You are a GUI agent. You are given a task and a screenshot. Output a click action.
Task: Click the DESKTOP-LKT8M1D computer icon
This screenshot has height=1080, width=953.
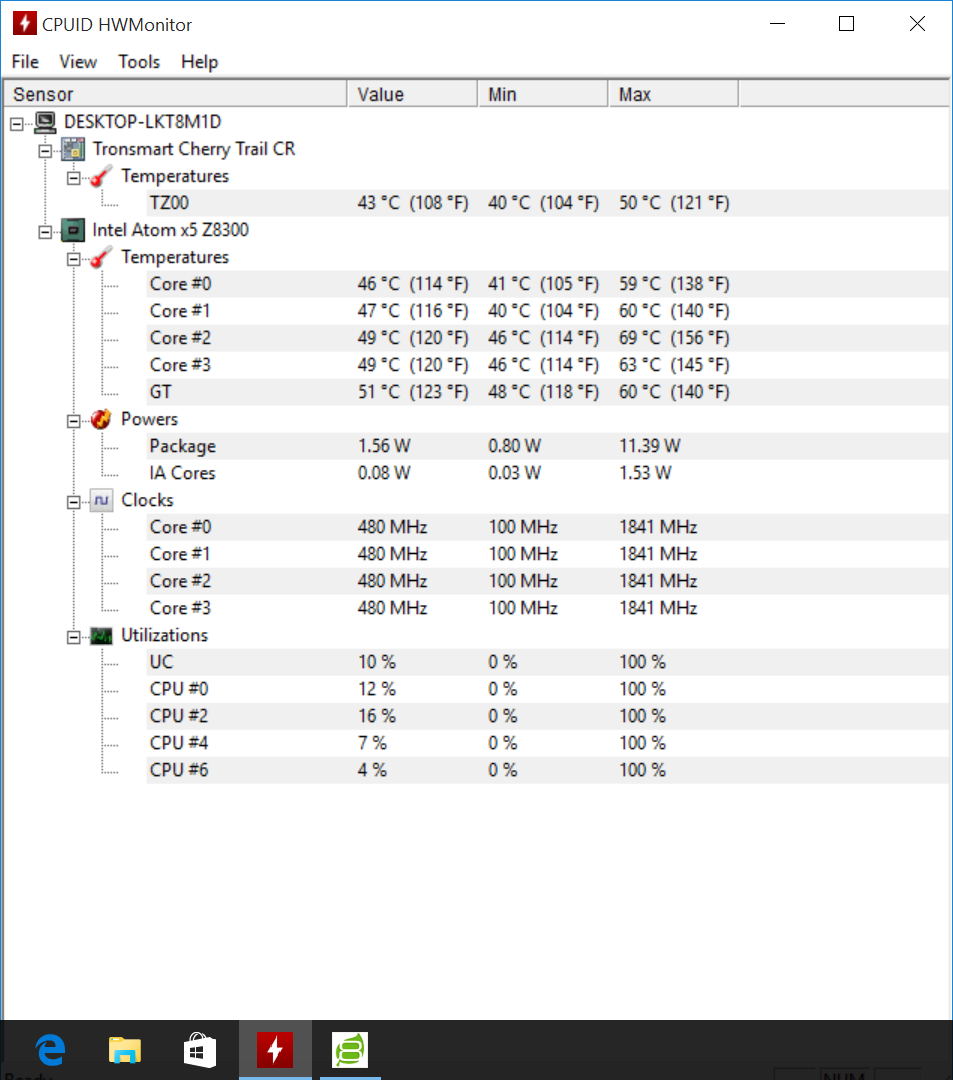43,121
